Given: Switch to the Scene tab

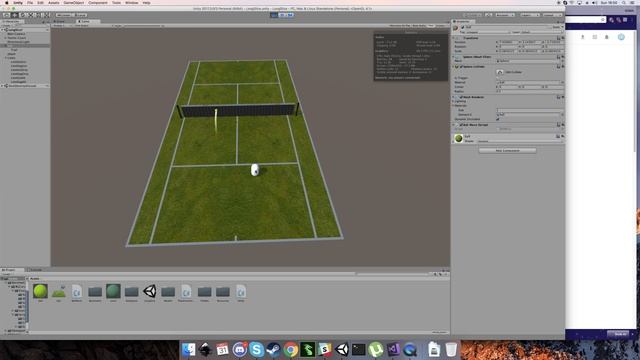Looking at the screenshot, I should click(x=59, y=21).
